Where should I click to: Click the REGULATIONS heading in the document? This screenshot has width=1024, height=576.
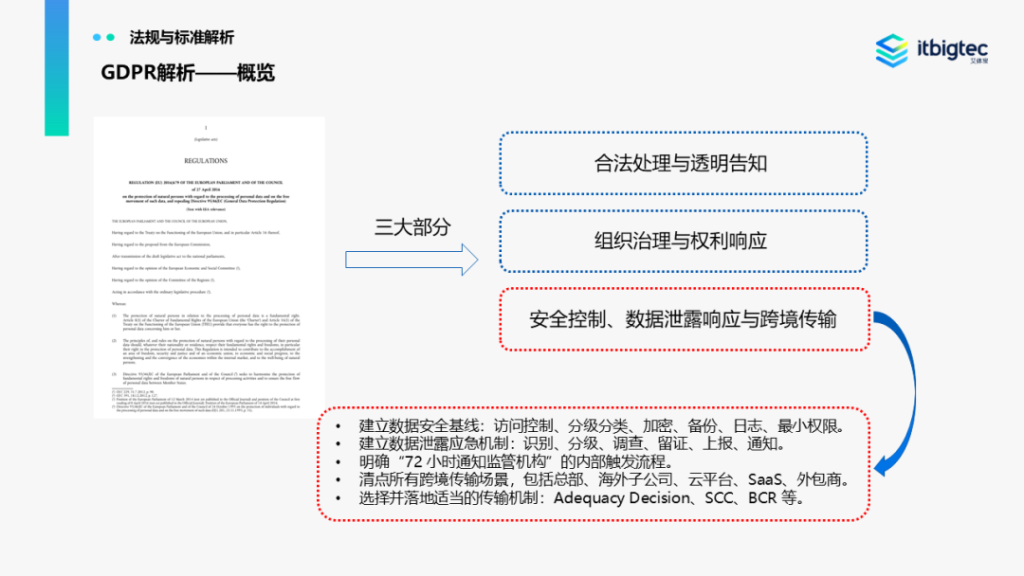pos(205,160)
